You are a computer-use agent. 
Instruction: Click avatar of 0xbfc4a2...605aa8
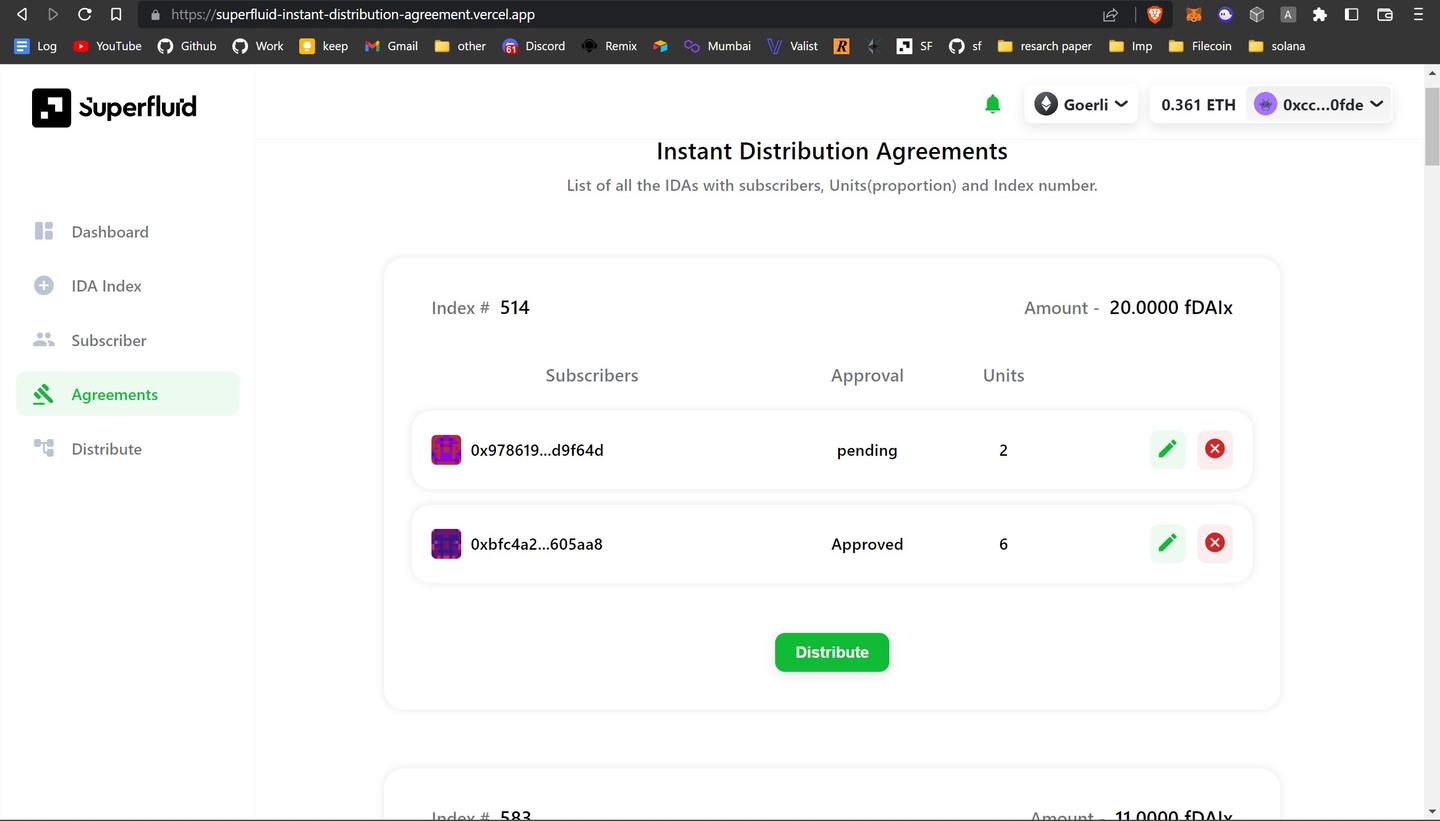point(446,544)
